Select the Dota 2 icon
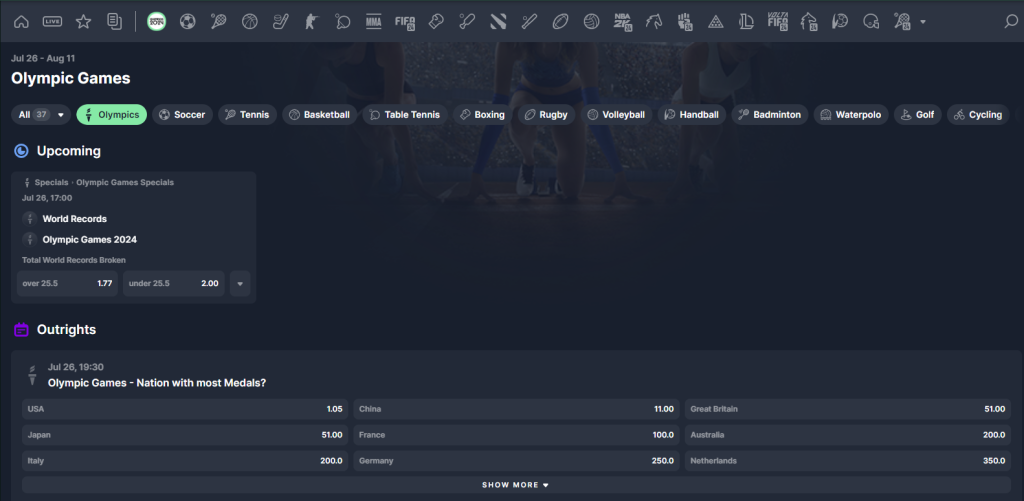The height and width of the screenshot is (501, 1024). pyautogui.click(x=498, y=22)
